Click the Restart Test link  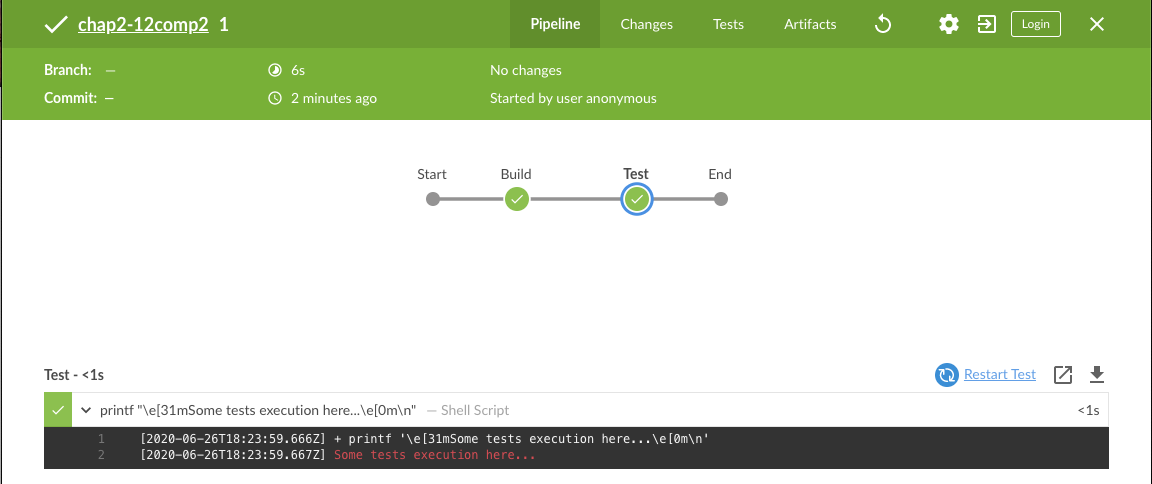(1000, 375)
